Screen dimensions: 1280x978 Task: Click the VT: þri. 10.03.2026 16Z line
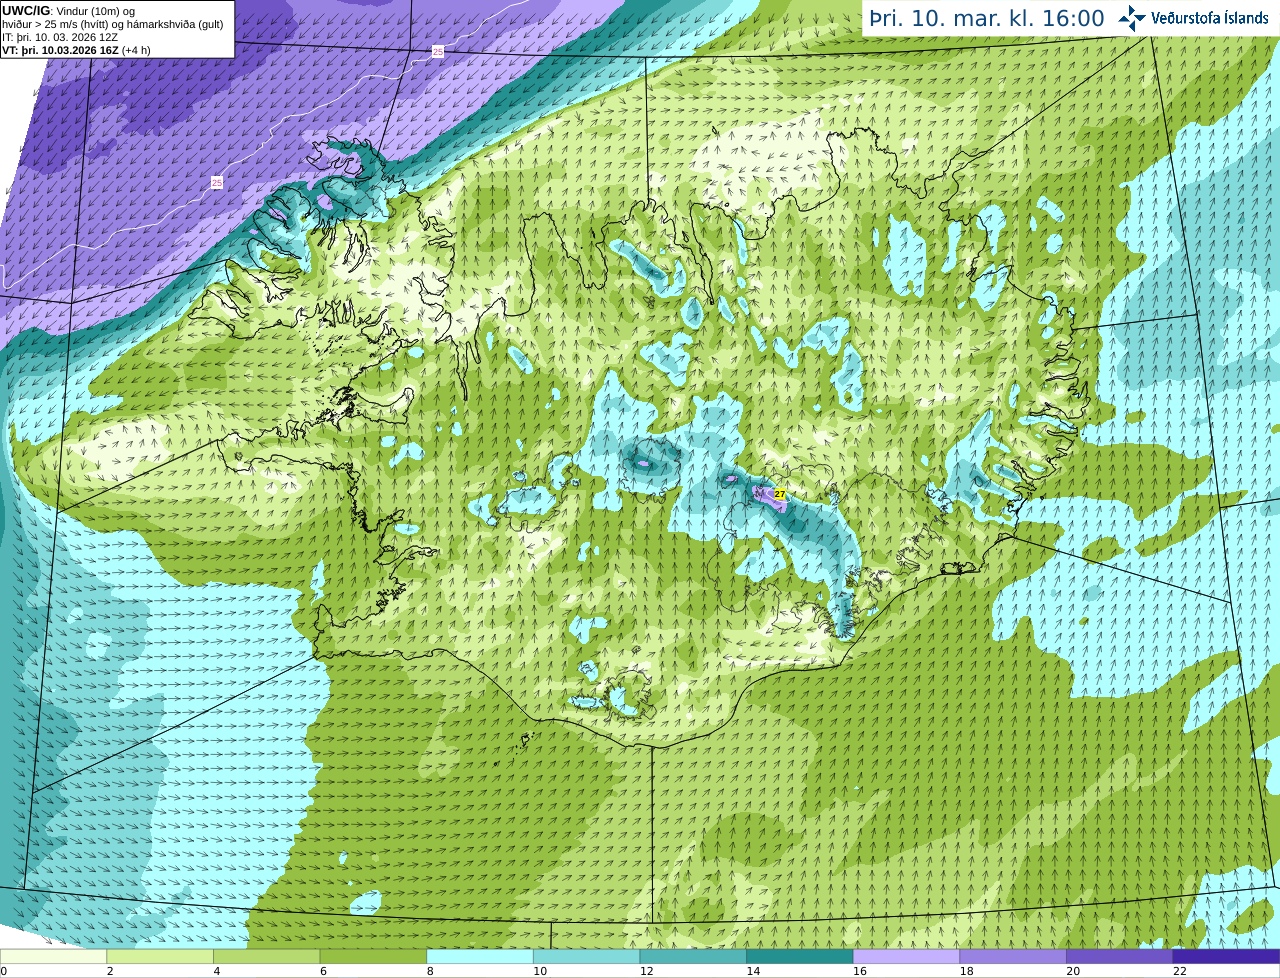[76, 50]
